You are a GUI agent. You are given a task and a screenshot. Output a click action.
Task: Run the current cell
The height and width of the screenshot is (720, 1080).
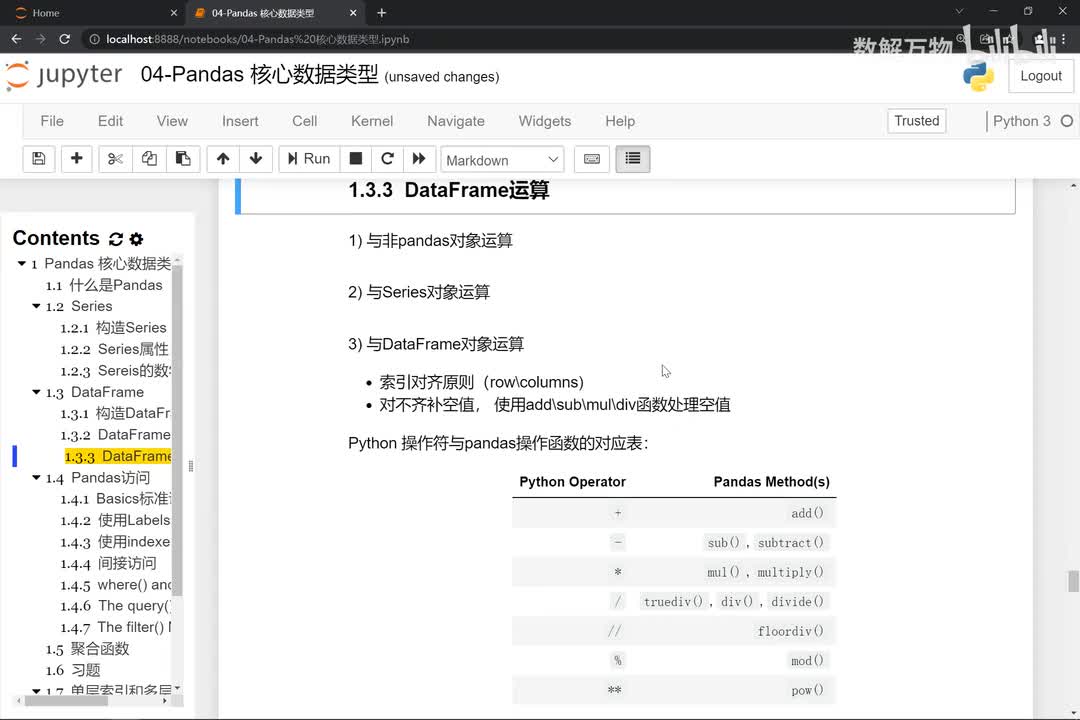[x=309, y=159]
